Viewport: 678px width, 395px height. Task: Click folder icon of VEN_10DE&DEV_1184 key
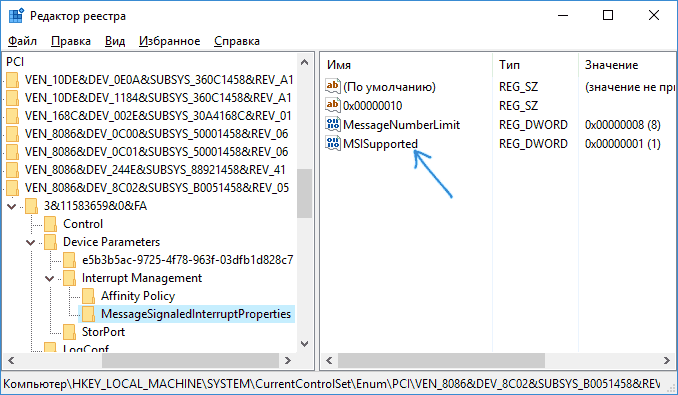(x=12, y=98)
